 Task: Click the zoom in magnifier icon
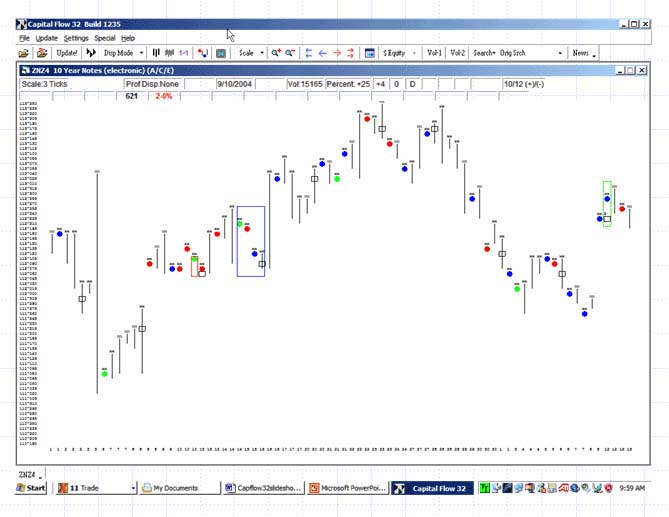tap(276, 52)
